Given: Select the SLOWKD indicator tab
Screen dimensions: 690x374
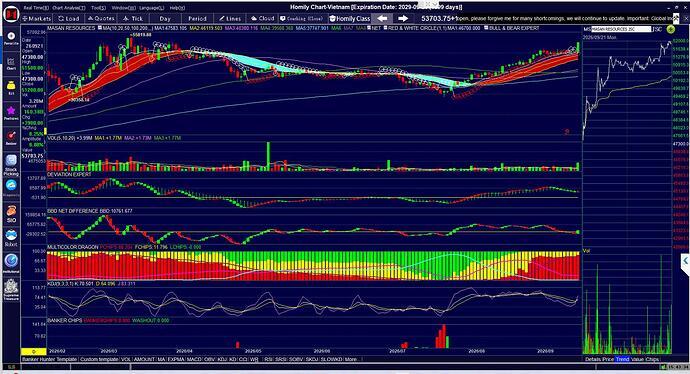Looking at the screenshot, I should [x=331, y=359].
